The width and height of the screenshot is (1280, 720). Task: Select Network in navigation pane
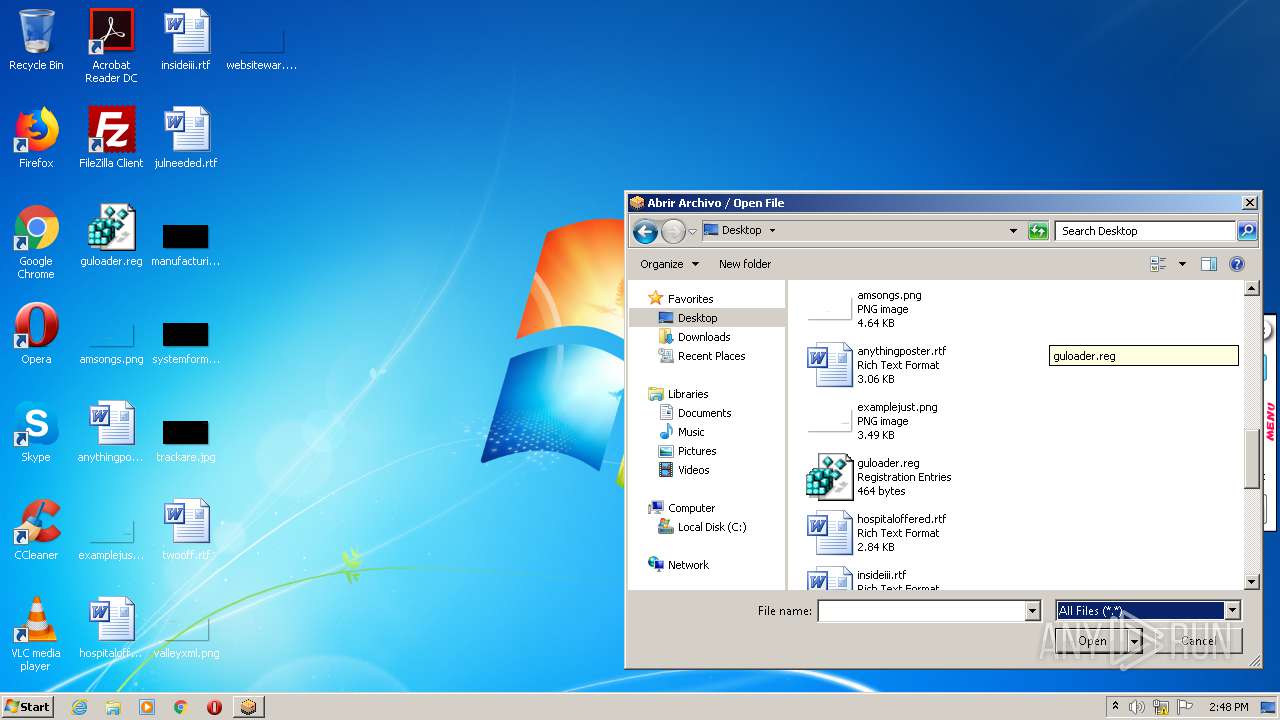(x=688, y=565)
